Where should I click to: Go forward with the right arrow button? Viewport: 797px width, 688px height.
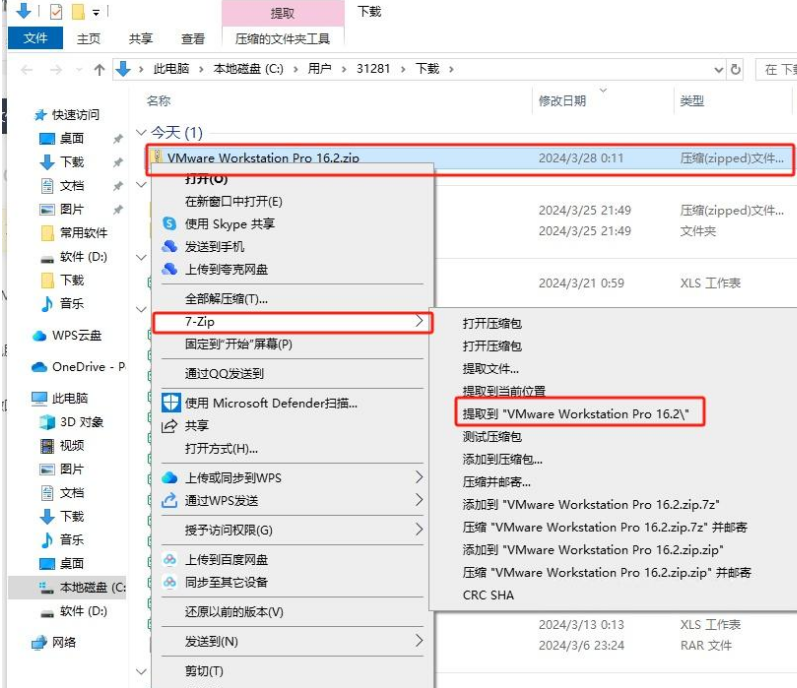56,69
